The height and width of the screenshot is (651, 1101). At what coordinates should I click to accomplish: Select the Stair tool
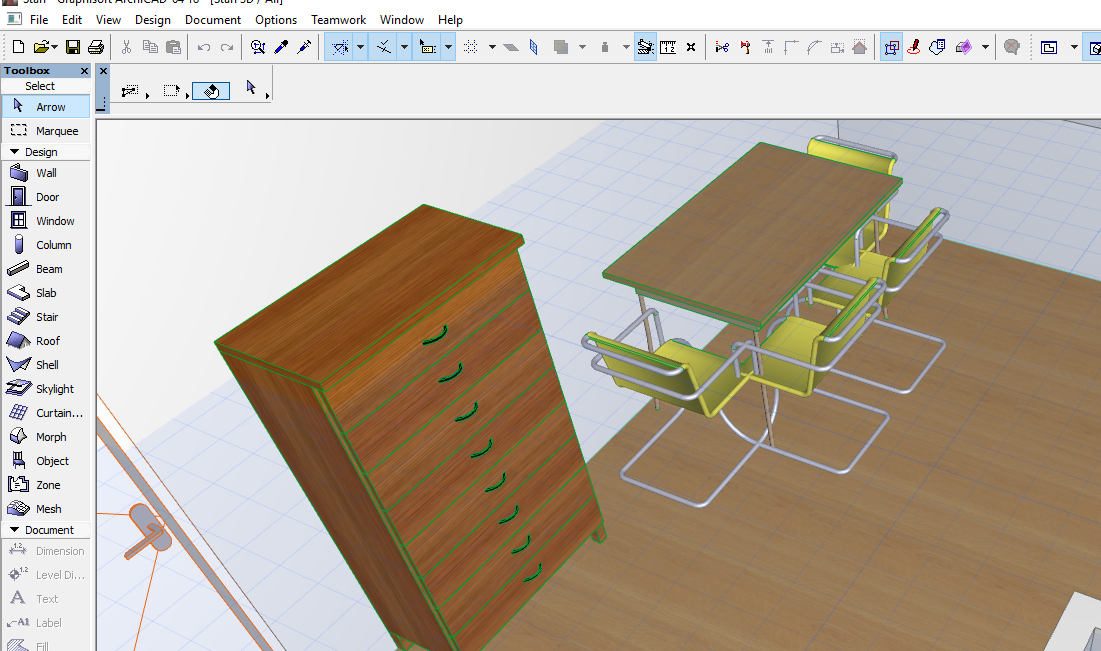pos(46,317)
